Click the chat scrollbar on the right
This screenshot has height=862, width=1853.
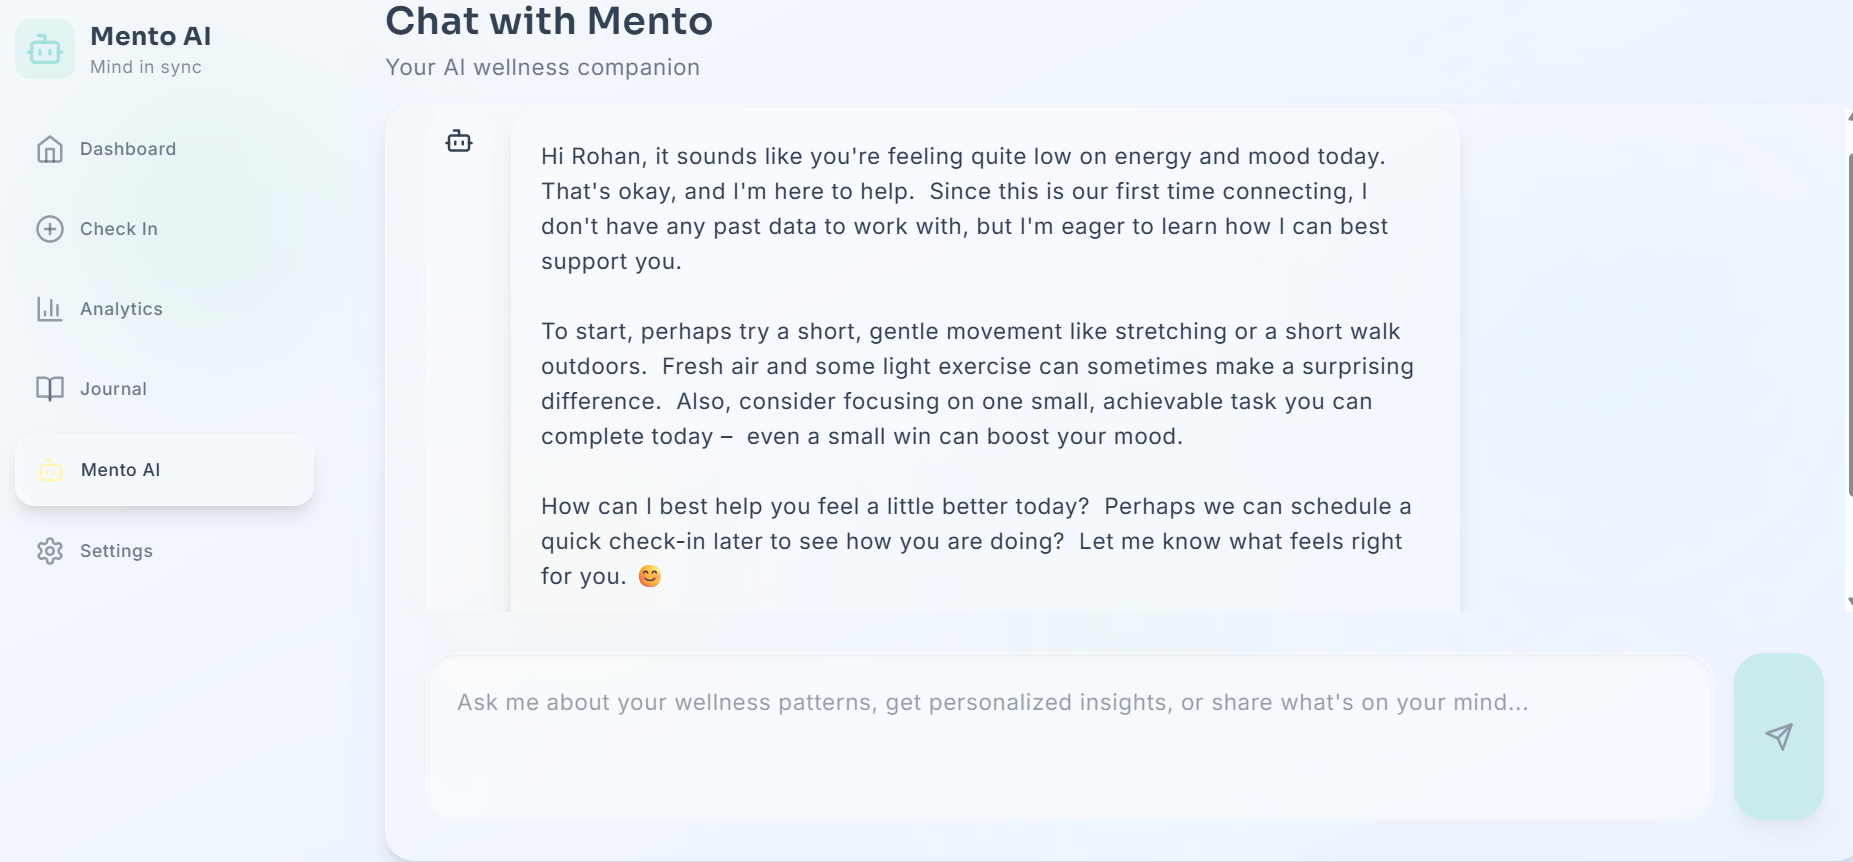point(1848,300)
